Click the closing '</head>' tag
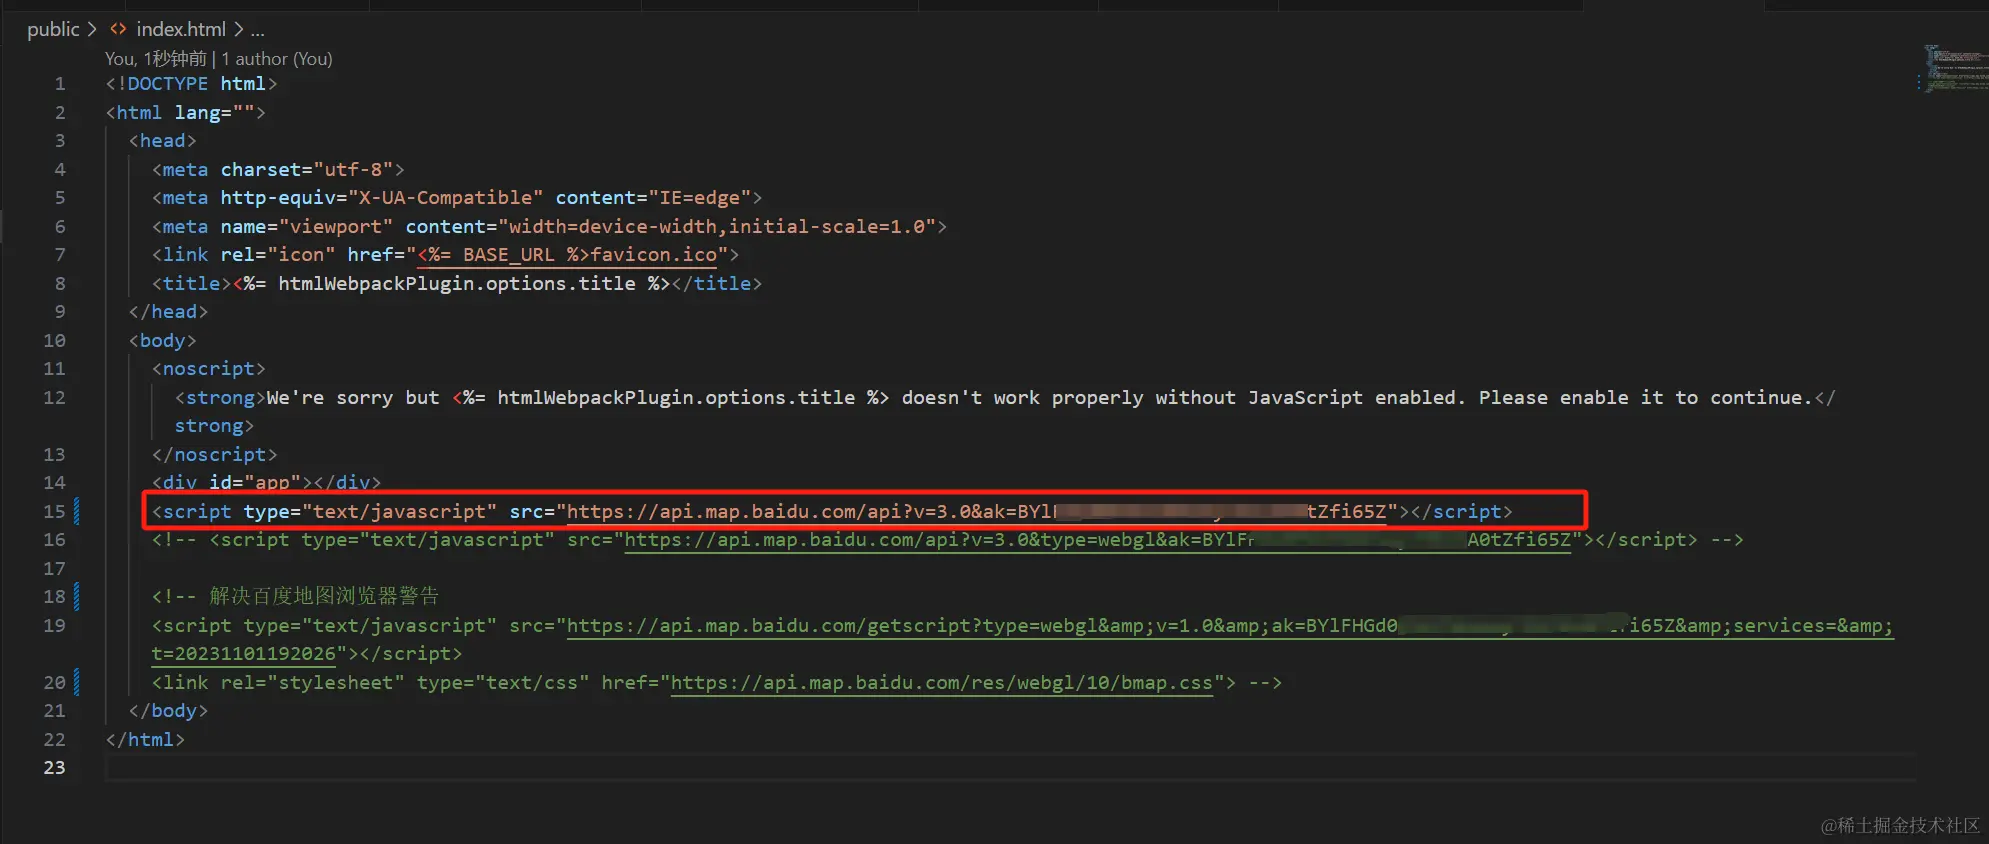Viewport: 1989px width, 844px height. 168,312
